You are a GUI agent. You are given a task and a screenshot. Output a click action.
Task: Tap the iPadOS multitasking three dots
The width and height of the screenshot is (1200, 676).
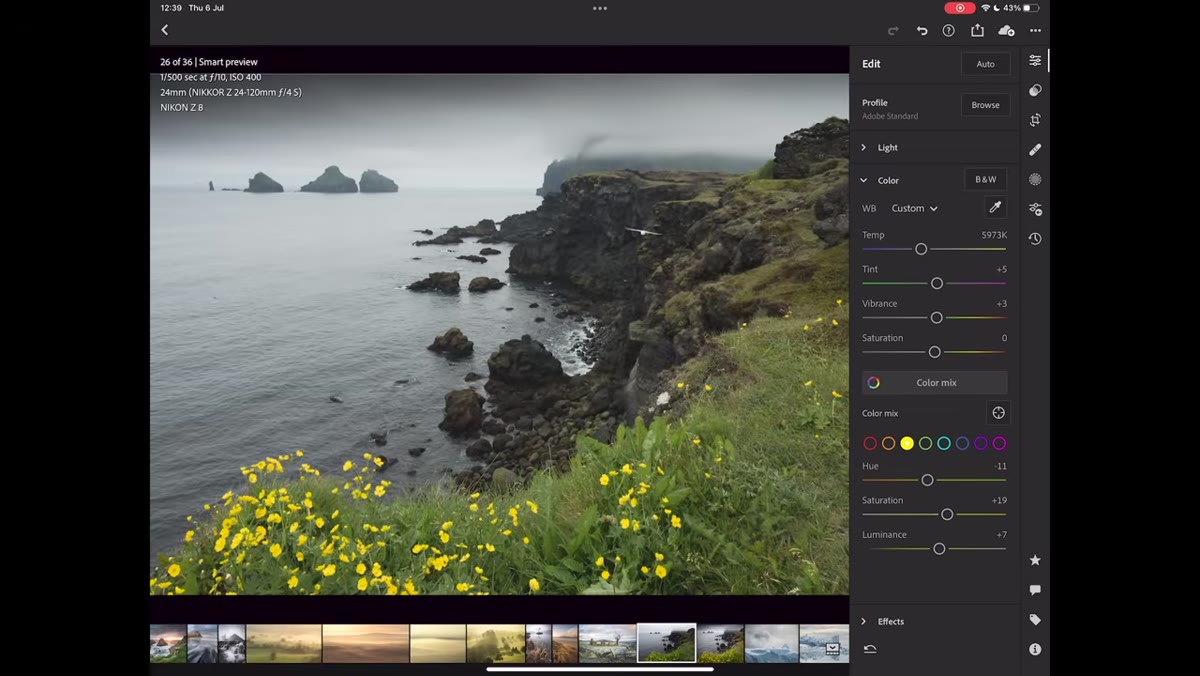click(x=600, y=8)
